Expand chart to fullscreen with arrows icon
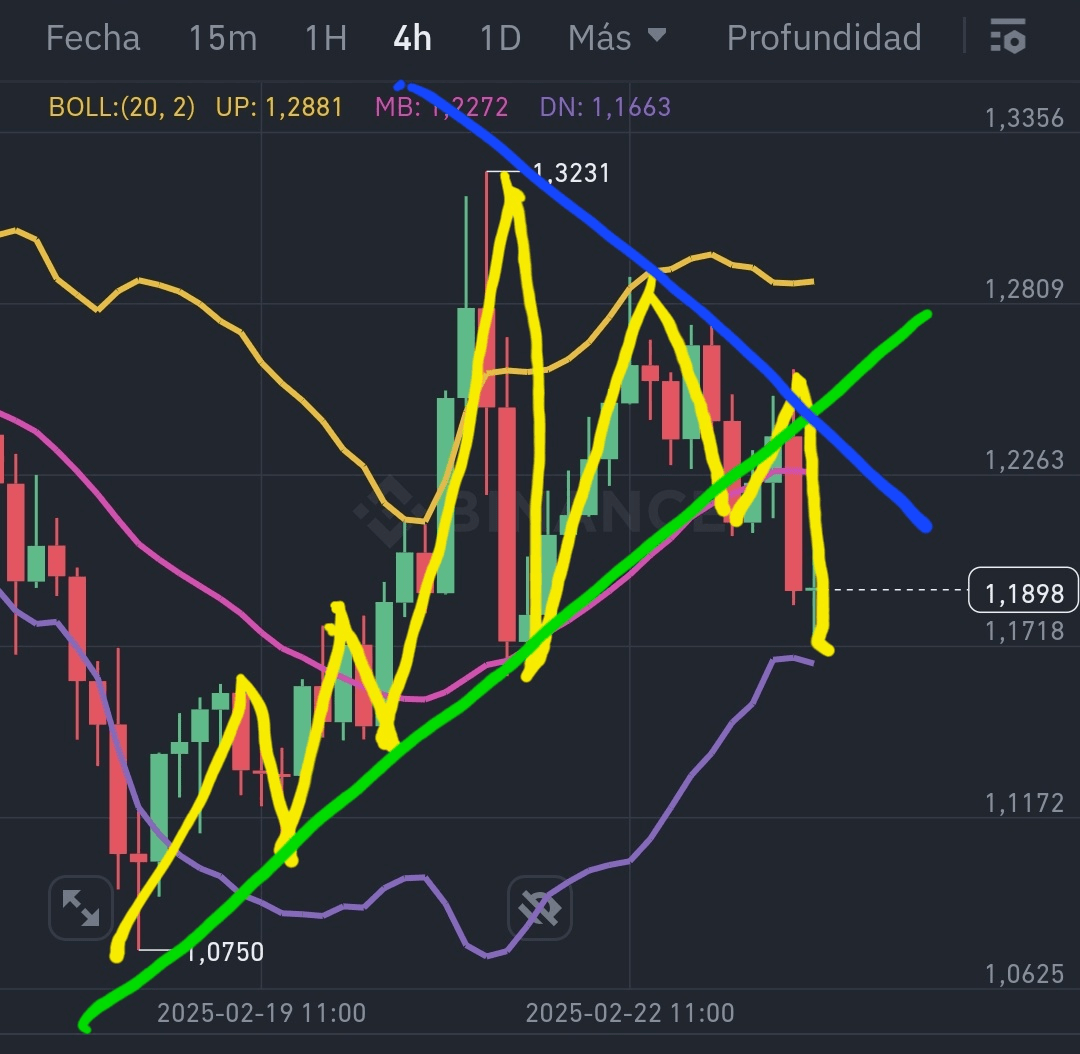 click(x=81, y=907)
